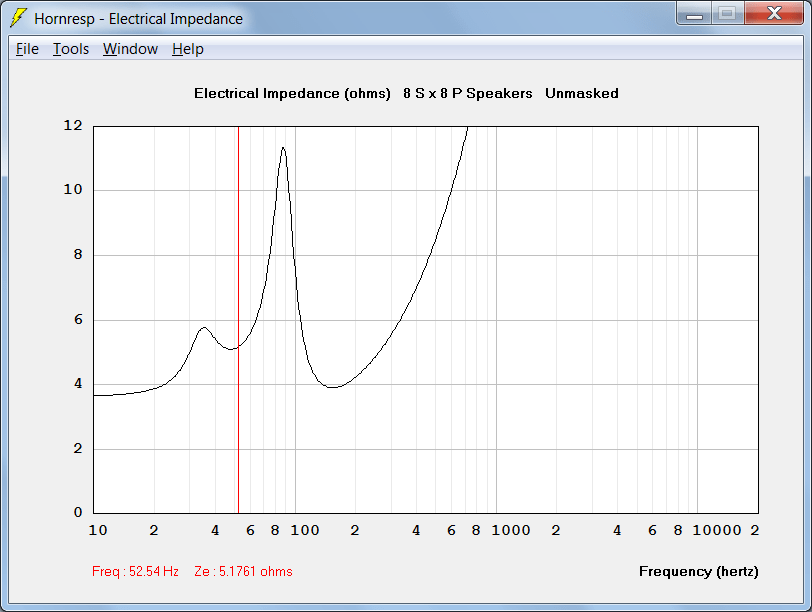Viewport: 812px width, 612px height.
Task: Click the '10000' frequency axis label
Action: point(717,530)
